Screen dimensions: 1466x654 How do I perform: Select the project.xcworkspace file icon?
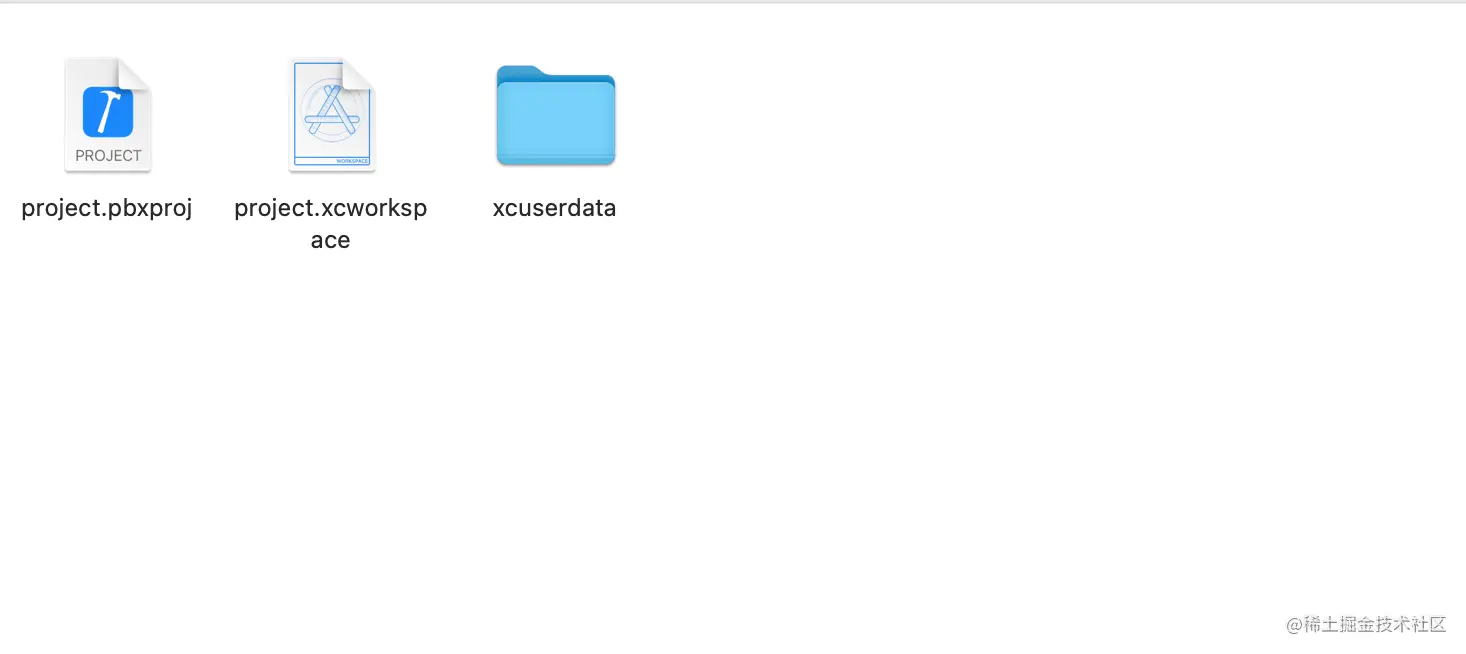[x=332, y=115]
